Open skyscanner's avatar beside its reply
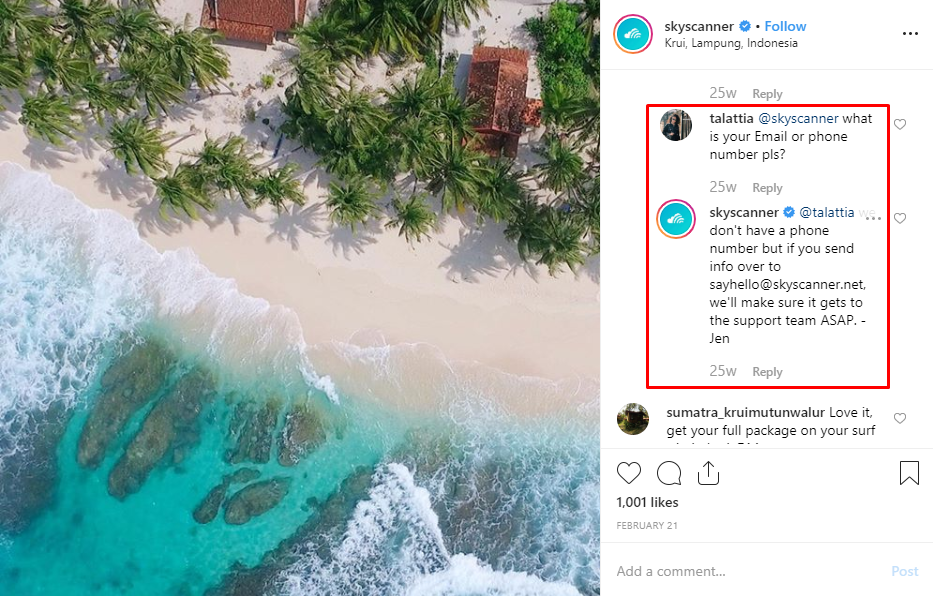The width and height of the screenshot is (933, 596). [676, 219]
